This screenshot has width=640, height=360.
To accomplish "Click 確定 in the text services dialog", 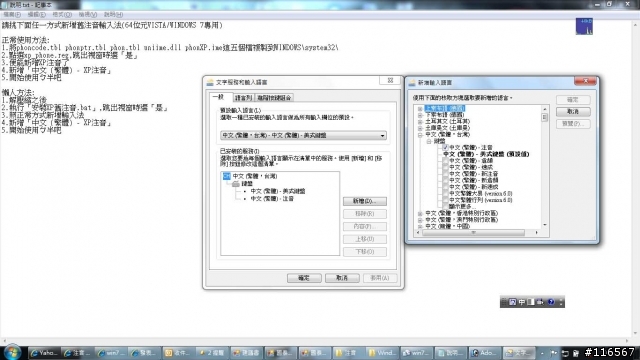I will pos(304,278).
